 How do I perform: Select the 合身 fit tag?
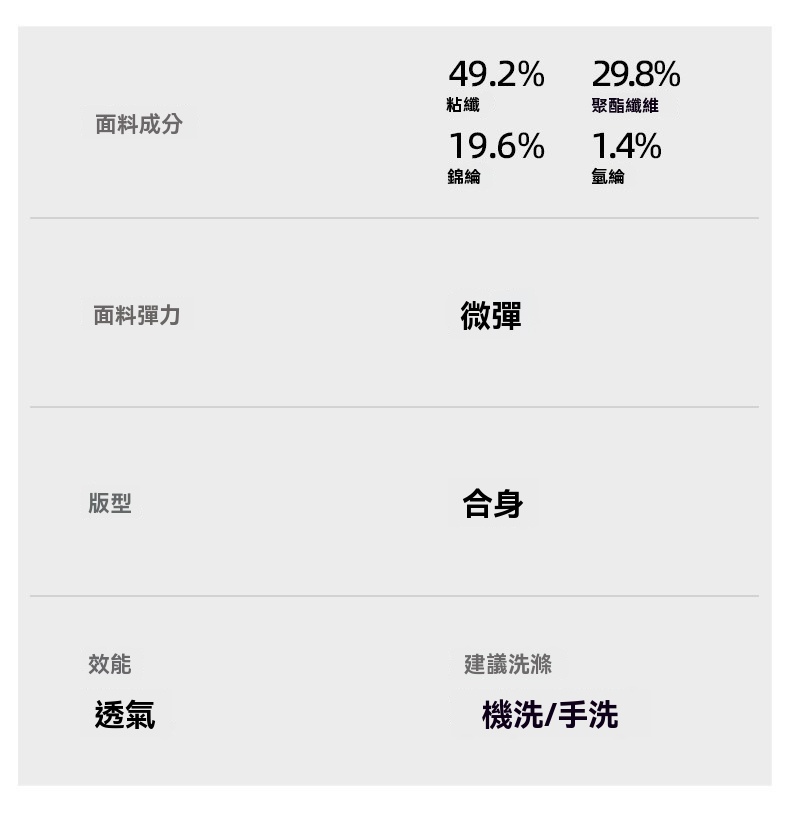coord(493,504)
